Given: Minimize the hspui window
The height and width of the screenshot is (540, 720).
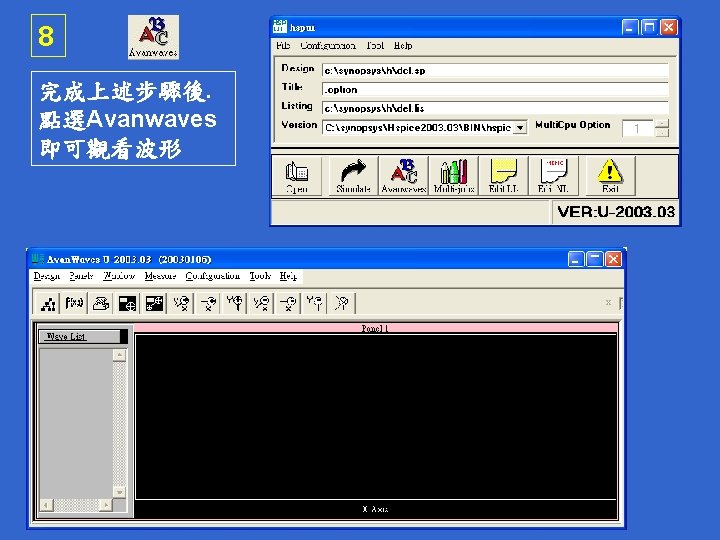Looking at the screenshot, I should point(630,28).
